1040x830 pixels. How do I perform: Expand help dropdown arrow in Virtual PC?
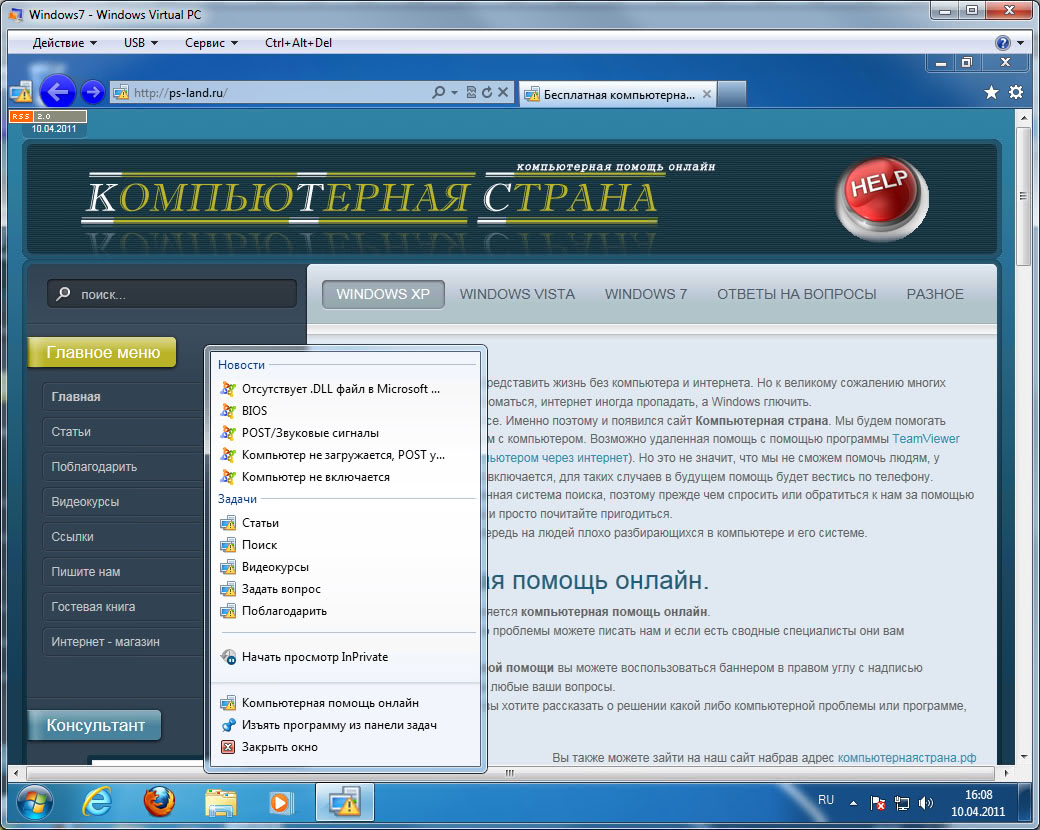pyautogui.click(x=1020, y=43)
